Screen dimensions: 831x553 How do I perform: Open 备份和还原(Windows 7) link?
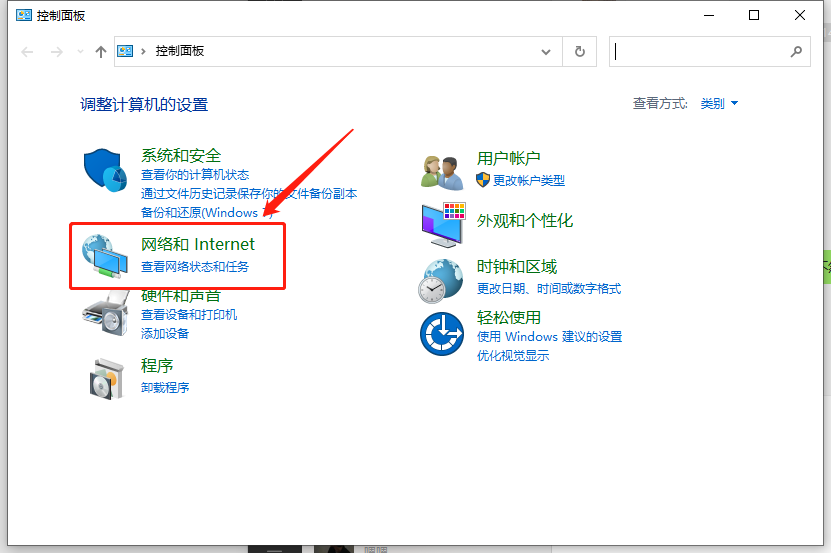click(206, 213)
